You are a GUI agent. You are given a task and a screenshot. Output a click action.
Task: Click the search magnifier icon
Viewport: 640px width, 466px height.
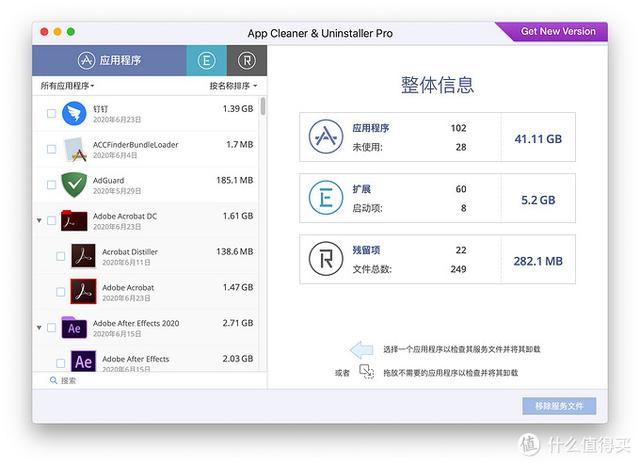pyautogui.click(x=53, y=380)
